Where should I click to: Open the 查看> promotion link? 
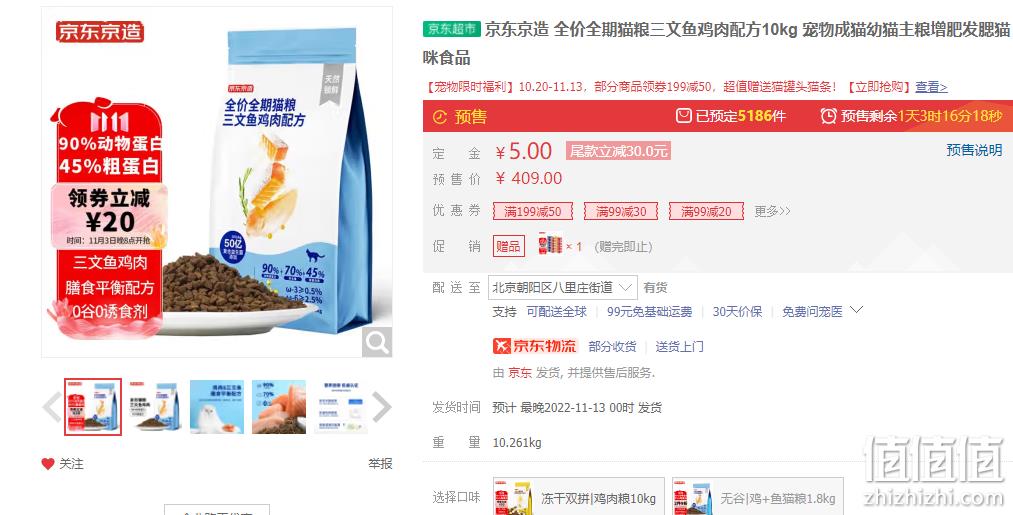931,87
